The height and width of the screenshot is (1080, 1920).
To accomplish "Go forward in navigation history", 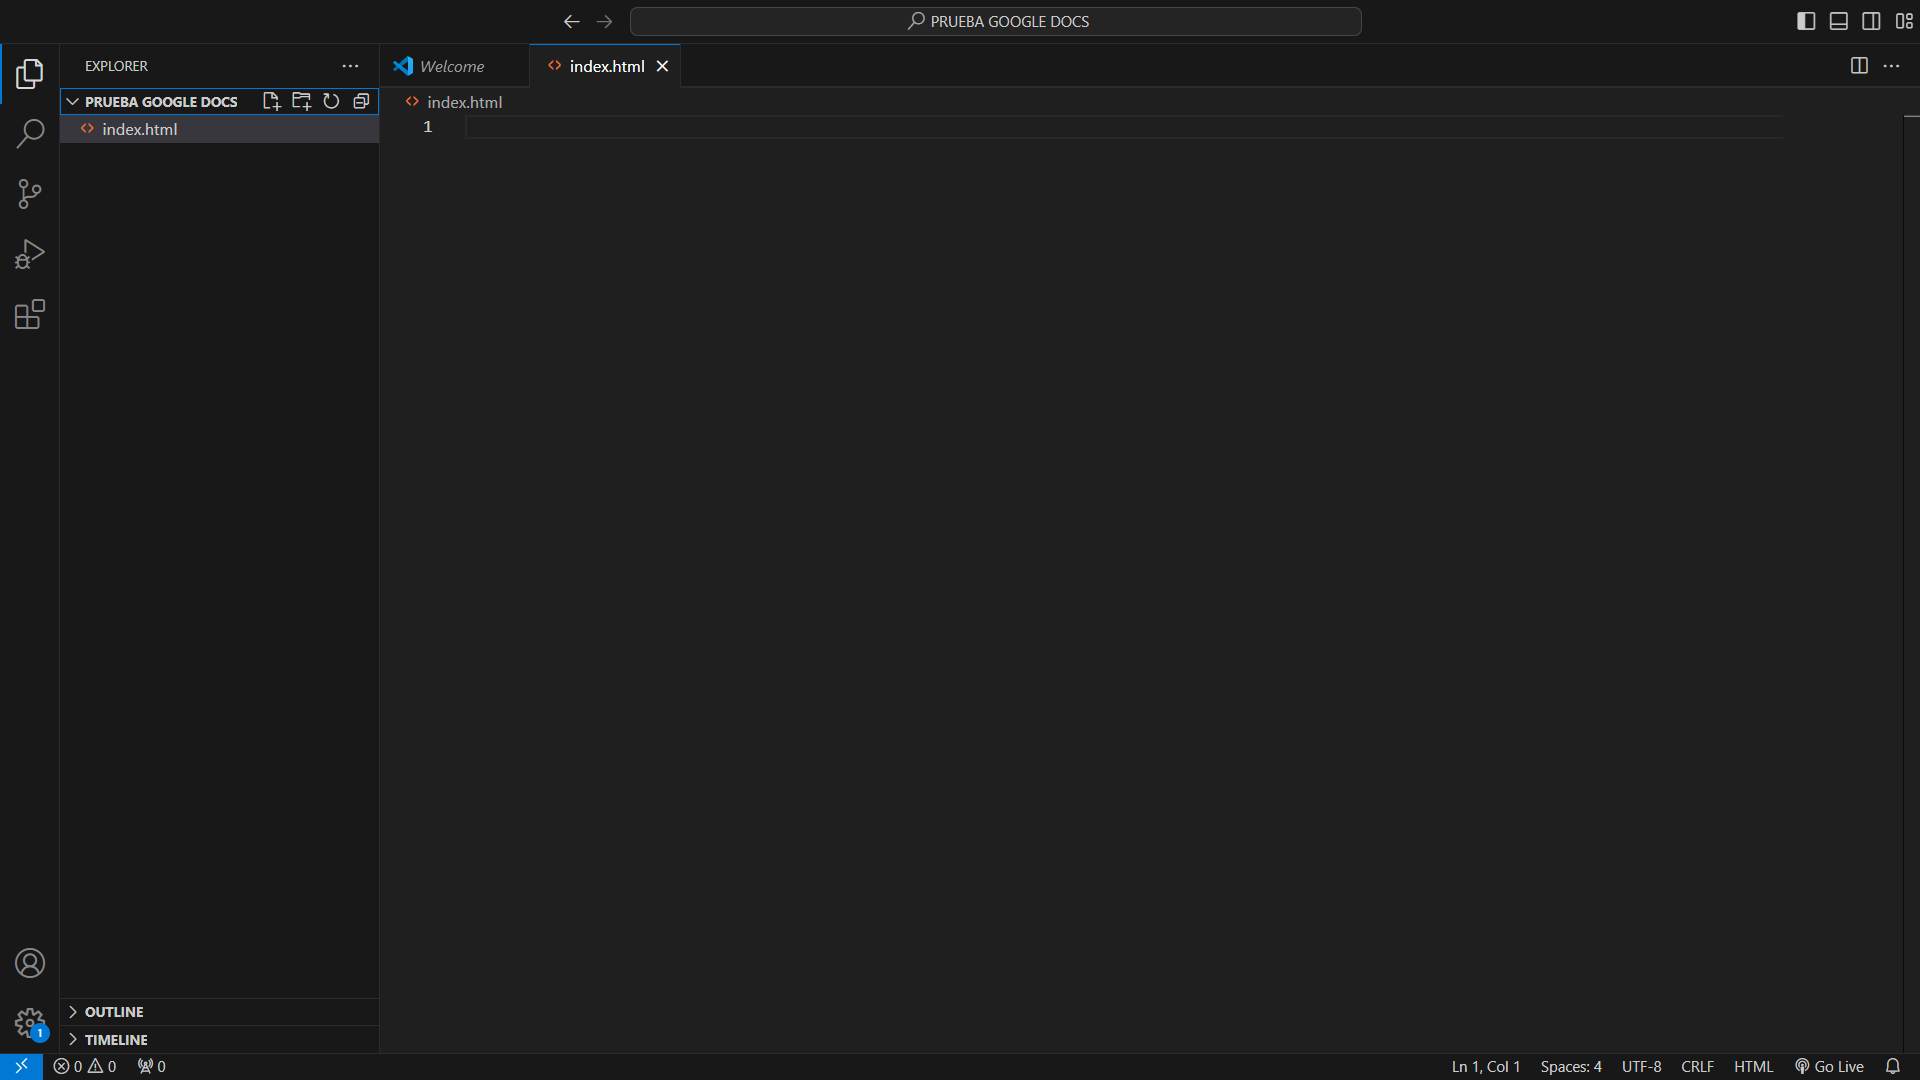I will pyautogui.click(x=604, y=21).
